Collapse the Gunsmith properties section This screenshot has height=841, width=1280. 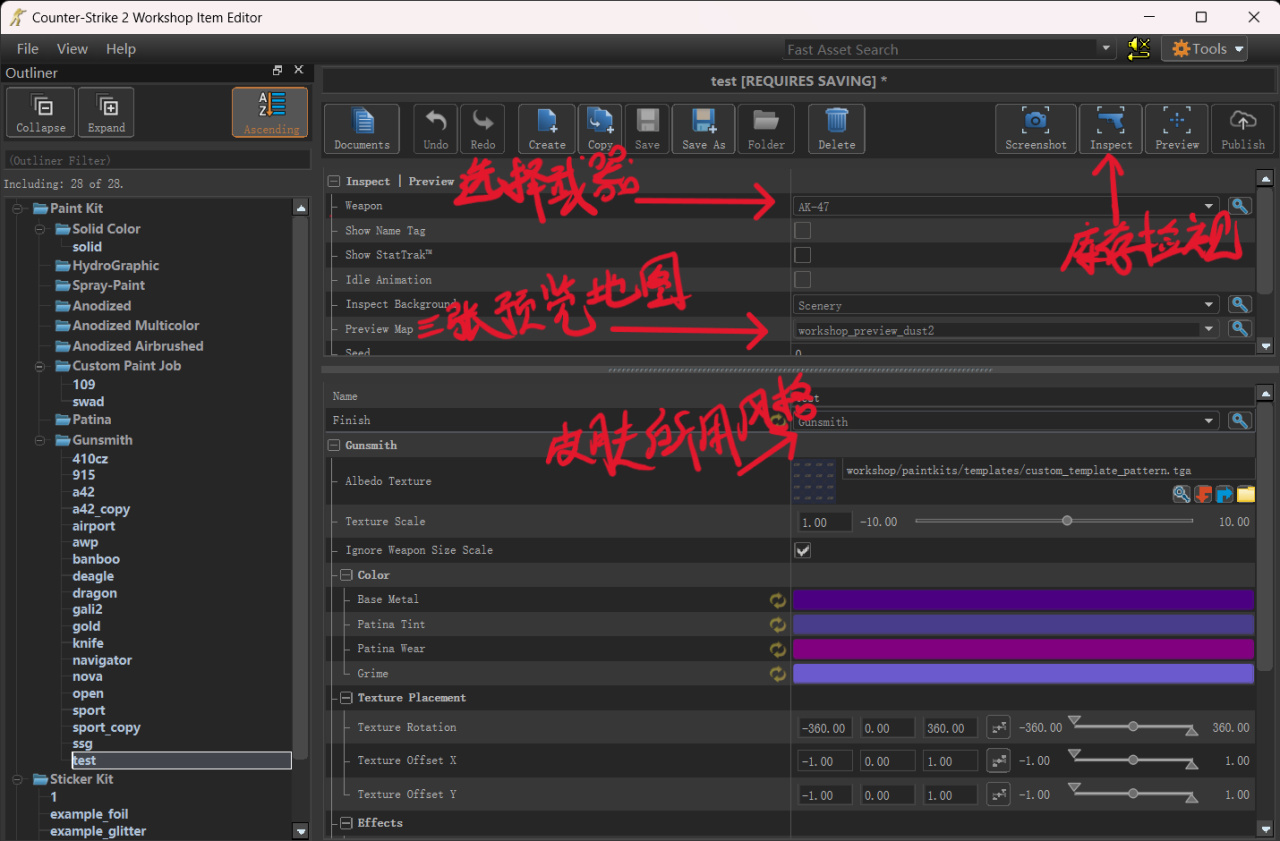tap(334, 445)
